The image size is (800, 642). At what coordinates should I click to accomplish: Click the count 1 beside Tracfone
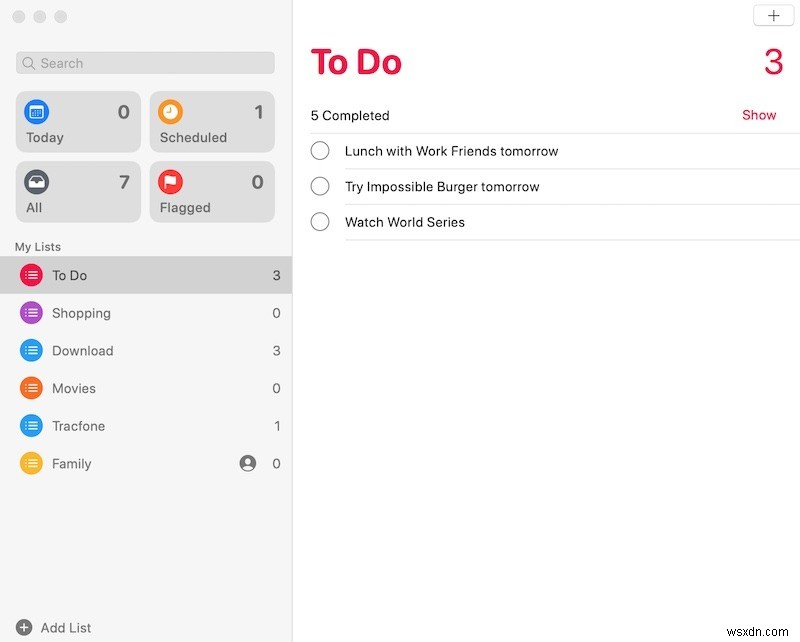(x=277, y=426)
